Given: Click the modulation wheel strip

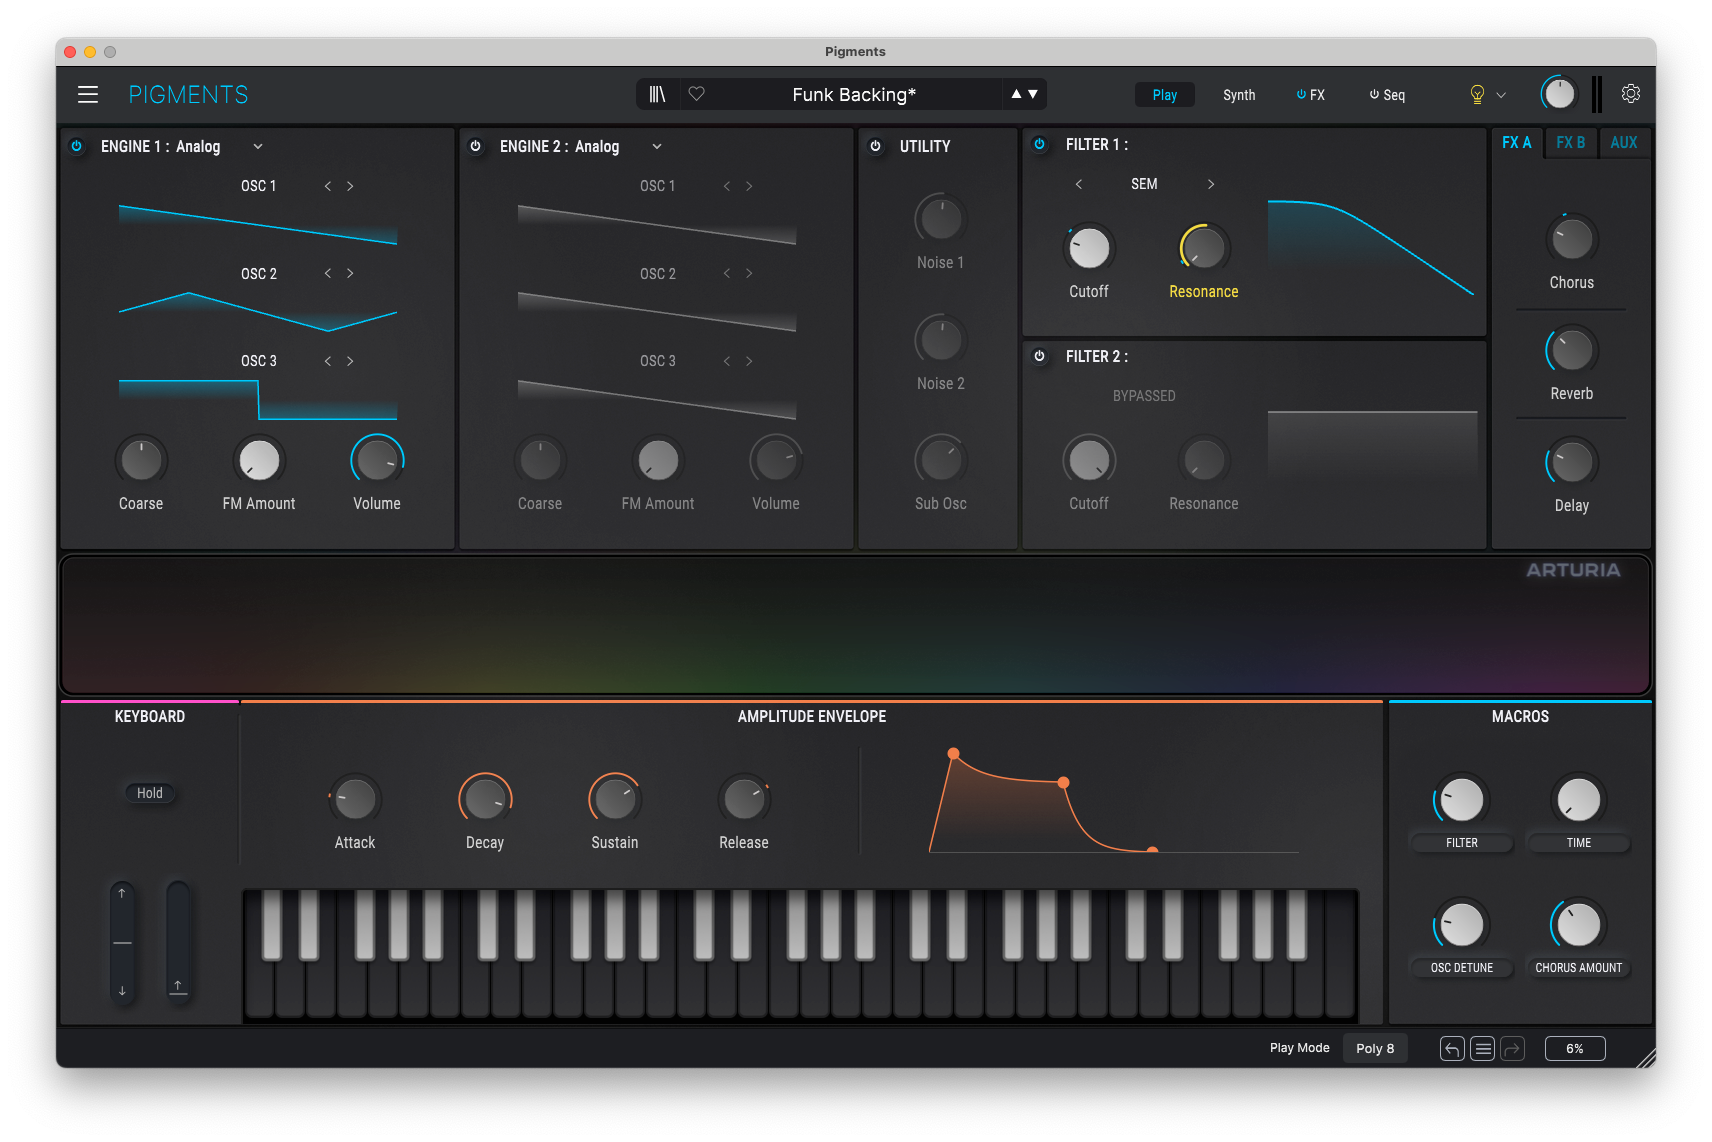Looking at the screenshot, I should coord(178,943).
